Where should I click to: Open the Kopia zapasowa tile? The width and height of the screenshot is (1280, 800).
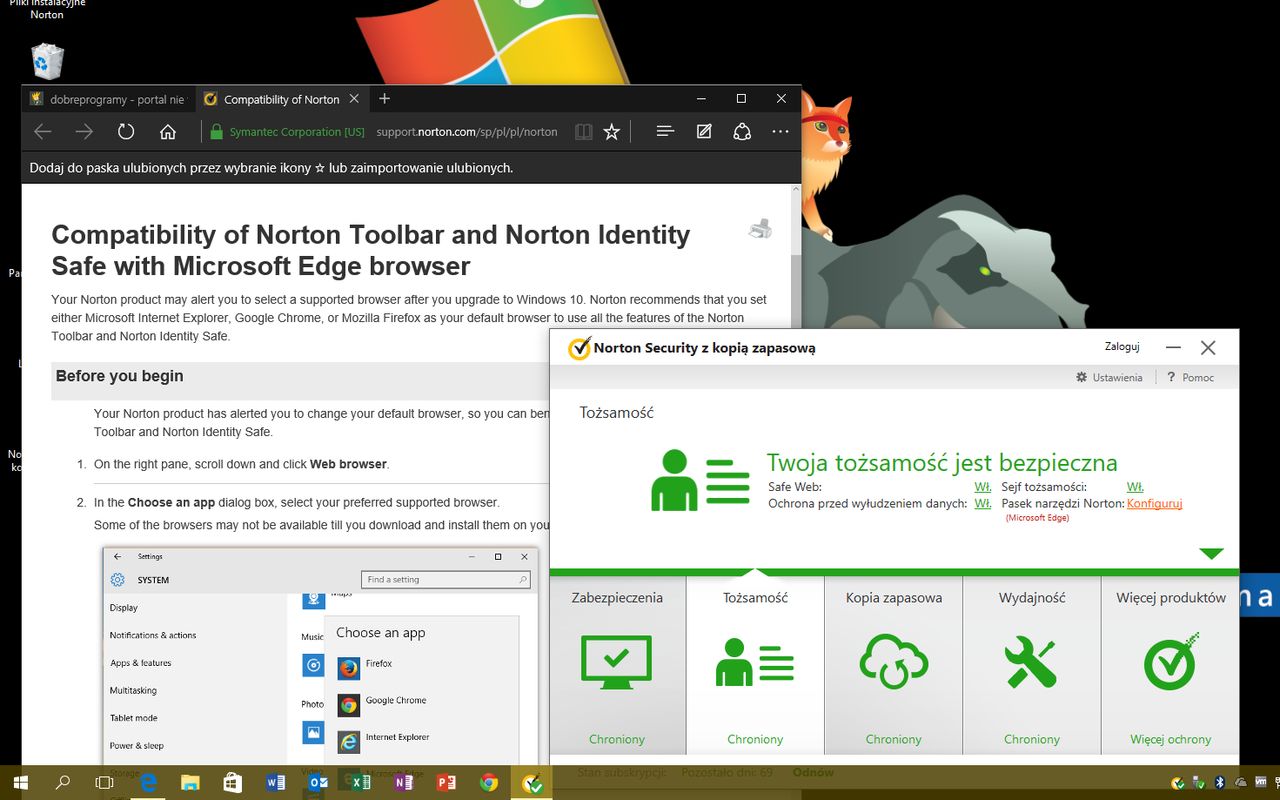tap(894, 666)
